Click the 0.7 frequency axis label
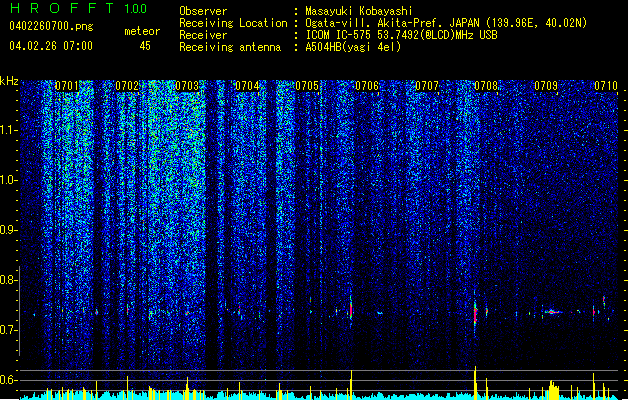The width and height of the screenshot is (629, 400). click(9, 330)
